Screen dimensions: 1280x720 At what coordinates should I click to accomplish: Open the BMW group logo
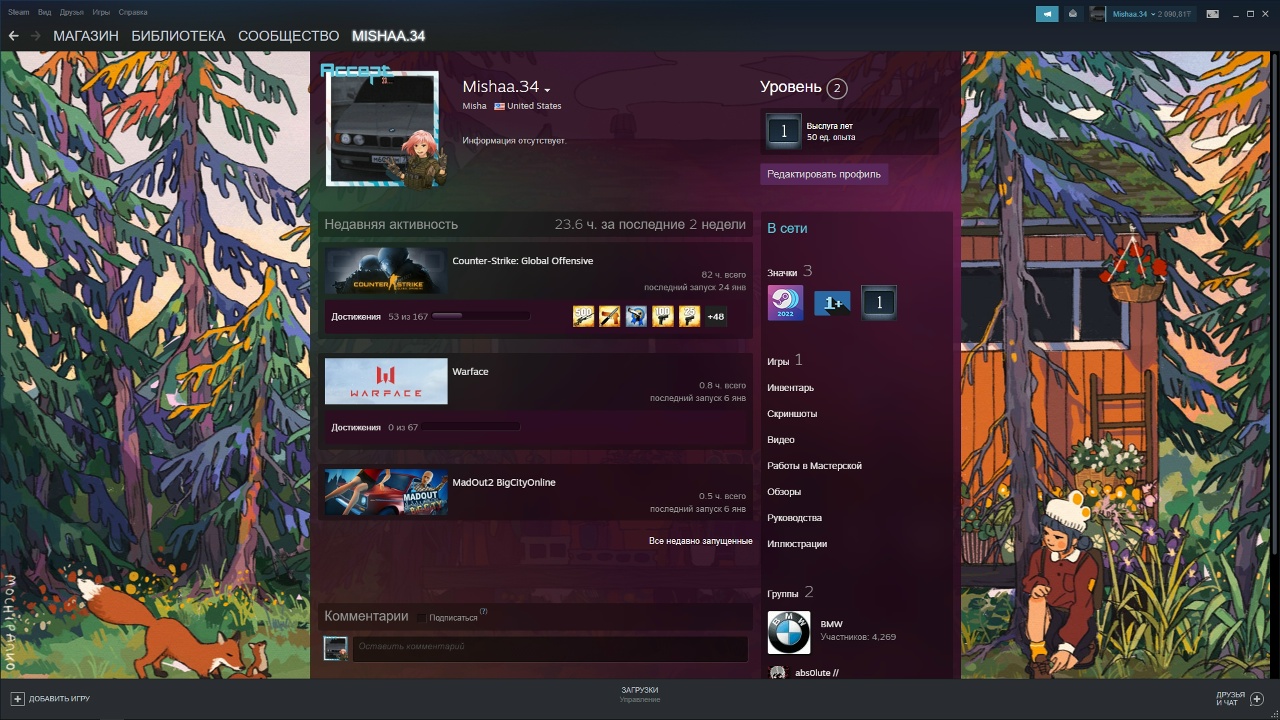[x=789, y=632]
